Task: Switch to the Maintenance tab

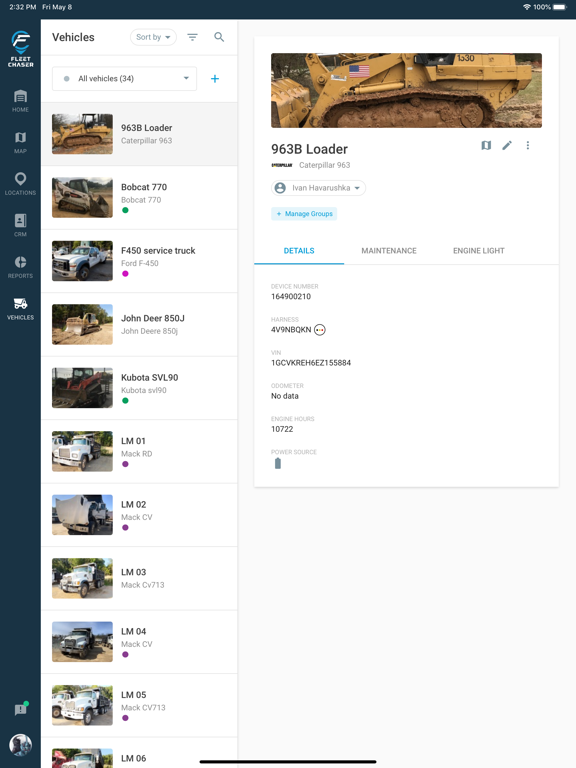Action: coord(389,251)
